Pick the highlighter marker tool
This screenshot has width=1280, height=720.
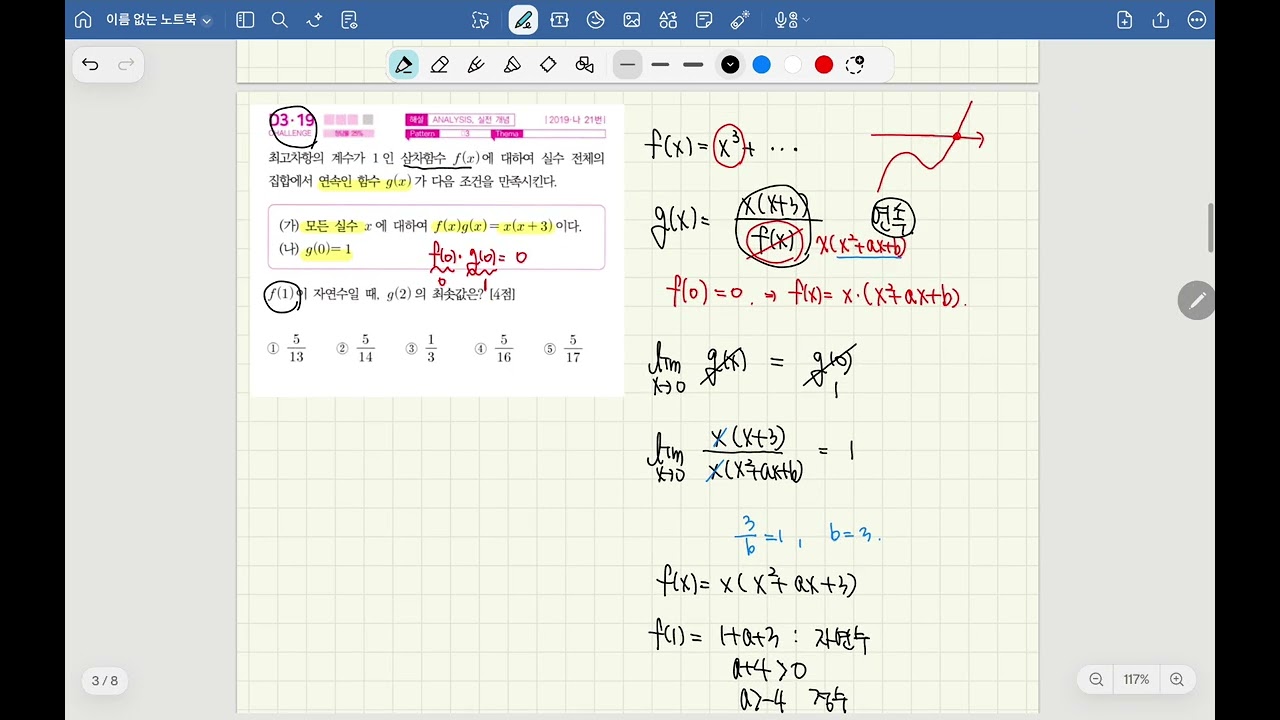pyautogui.click(x=512, y=65)
